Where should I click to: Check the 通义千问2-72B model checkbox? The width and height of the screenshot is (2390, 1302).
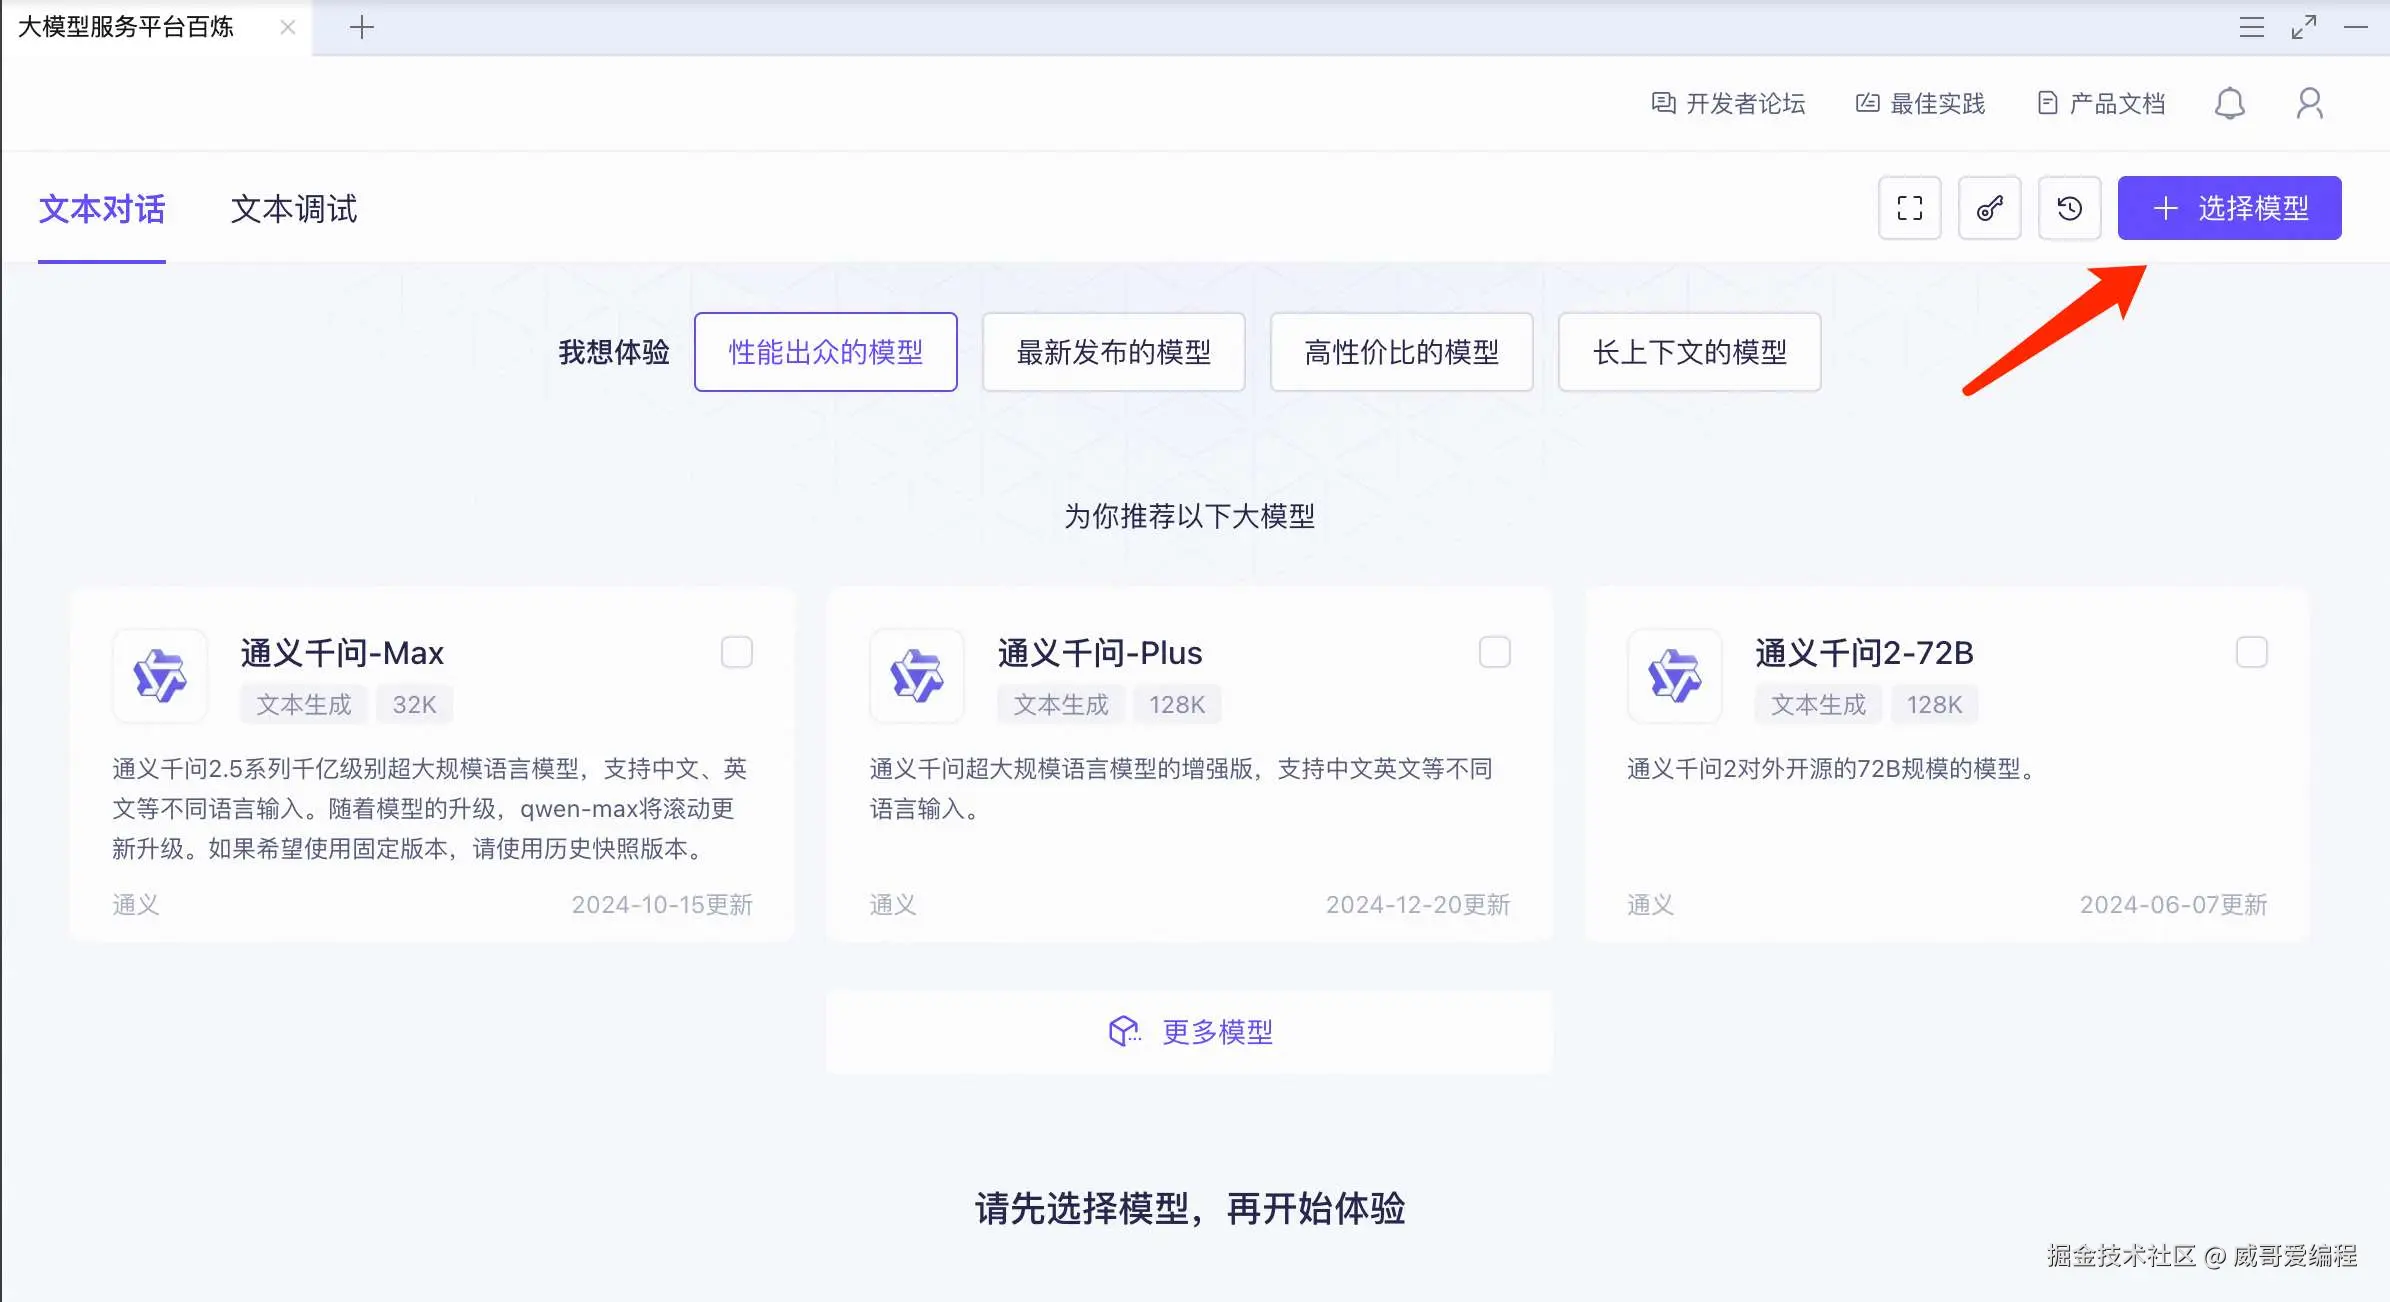[x=2251, y=652]
